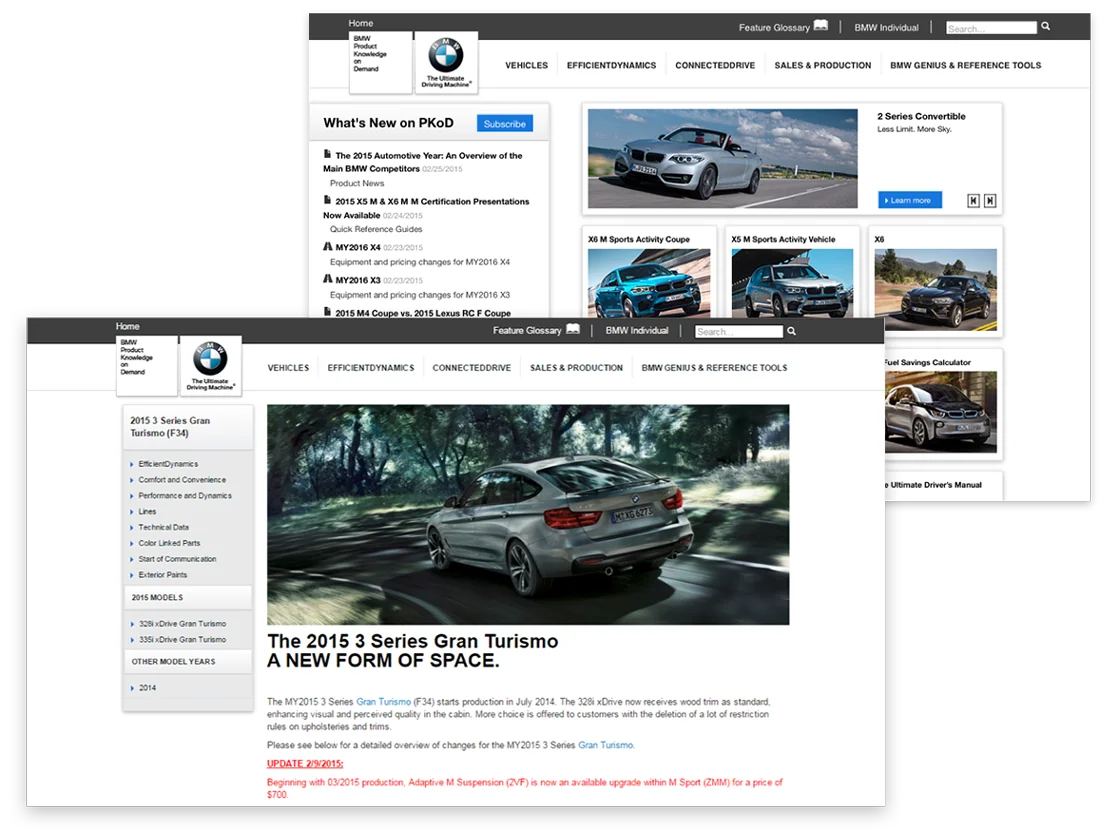This screenshot has height=832, width=1100.
Task: Click the Subscribe button
Action: [x=505, y=123]
